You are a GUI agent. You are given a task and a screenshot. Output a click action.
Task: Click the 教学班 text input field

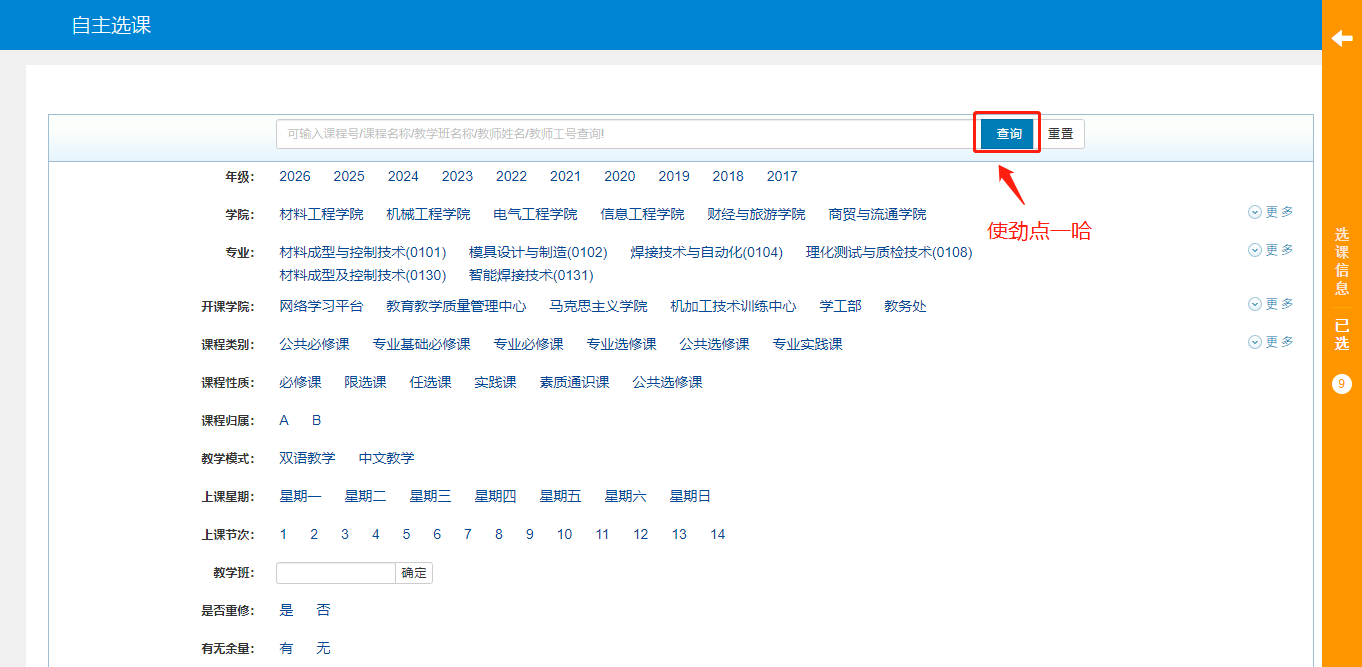[x=336, y=573]
